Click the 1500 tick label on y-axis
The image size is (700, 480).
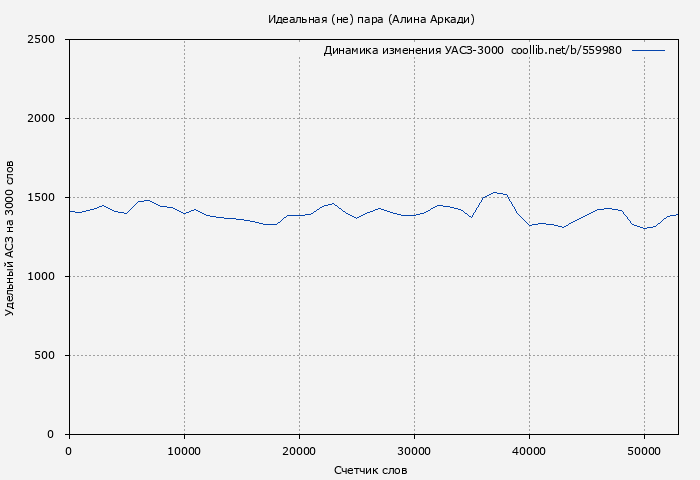tap(42, 197)
